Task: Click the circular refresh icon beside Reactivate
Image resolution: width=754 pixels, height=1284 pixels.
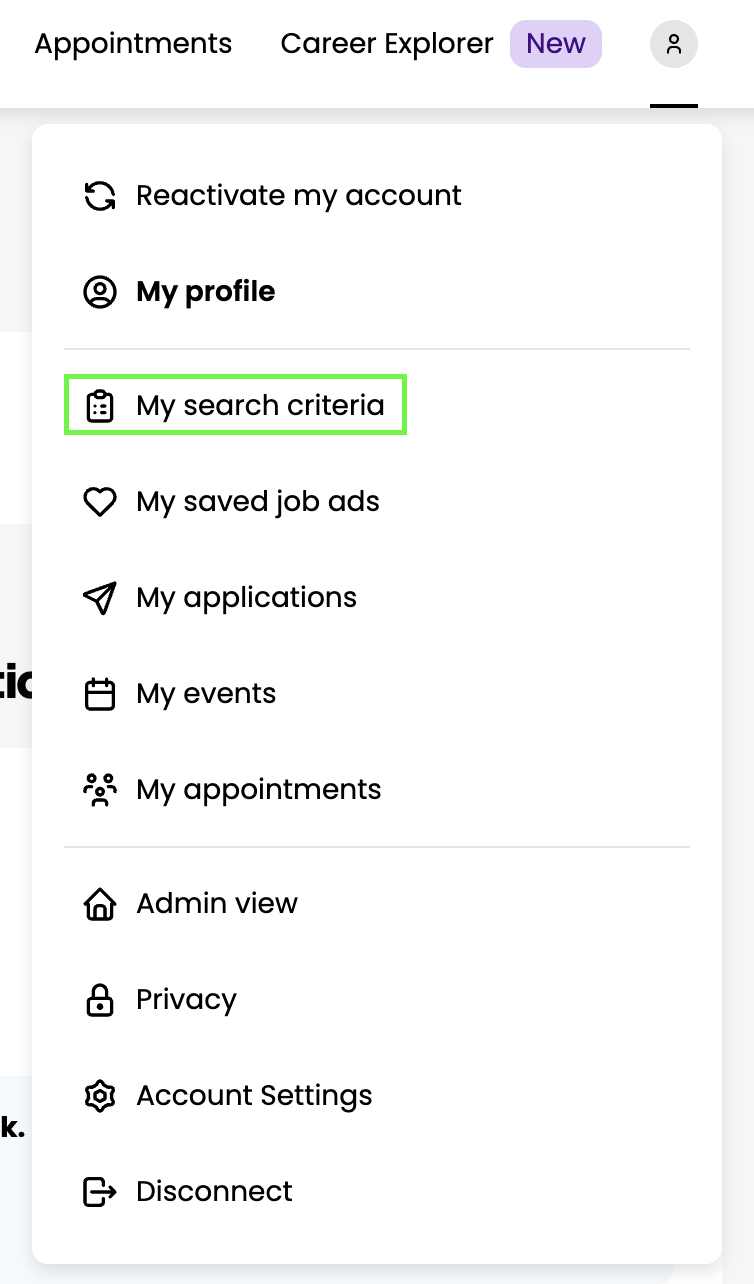Action: (100, 195)
